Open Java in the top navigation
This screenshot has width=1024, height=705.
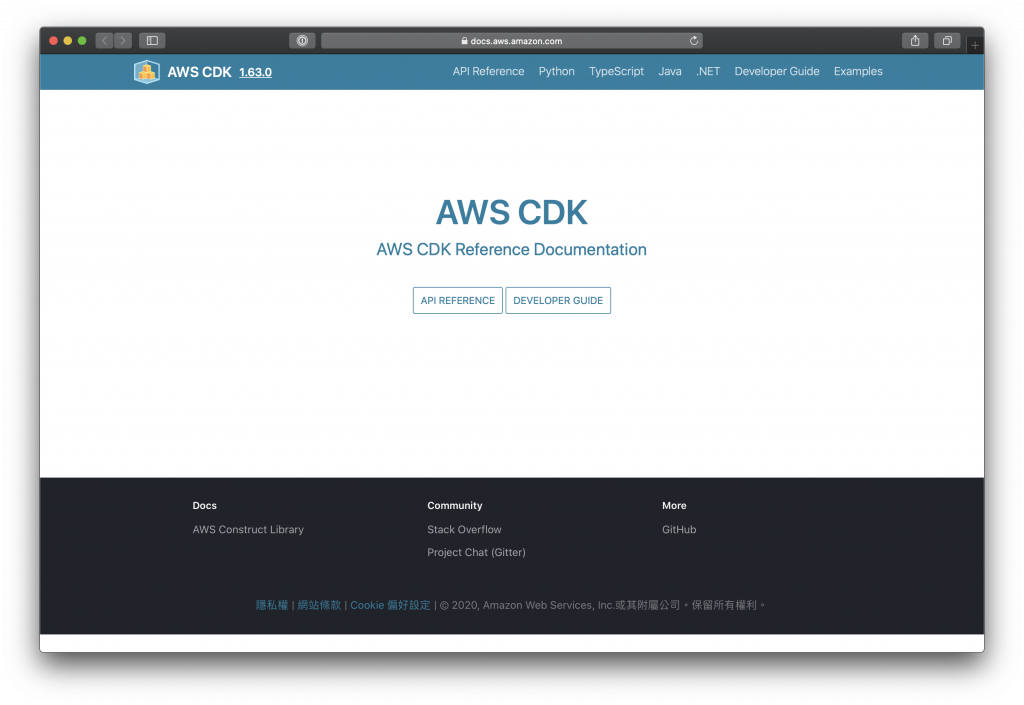click(670, 71)
